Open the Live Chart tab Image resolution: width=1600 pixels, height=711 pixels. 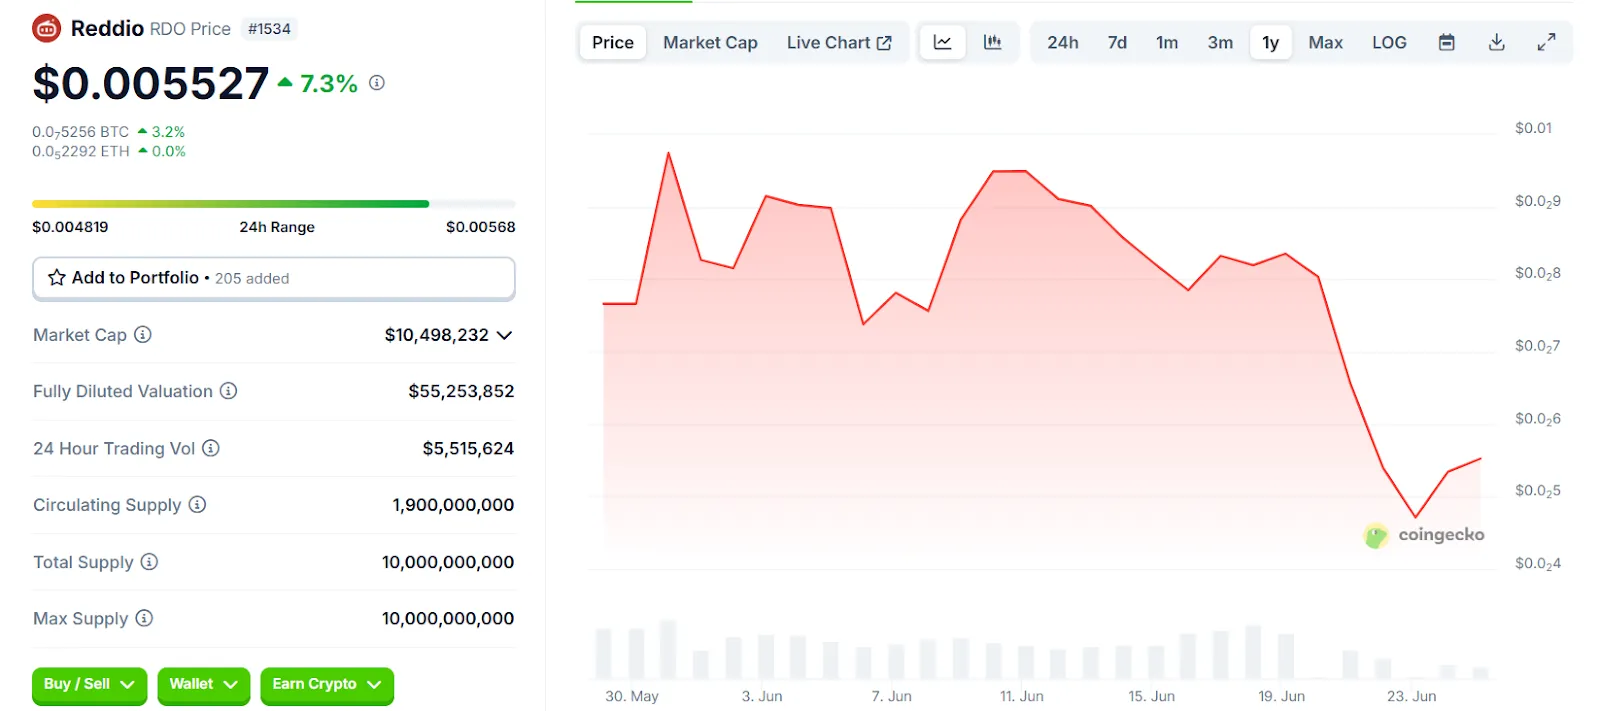(839, 42)
